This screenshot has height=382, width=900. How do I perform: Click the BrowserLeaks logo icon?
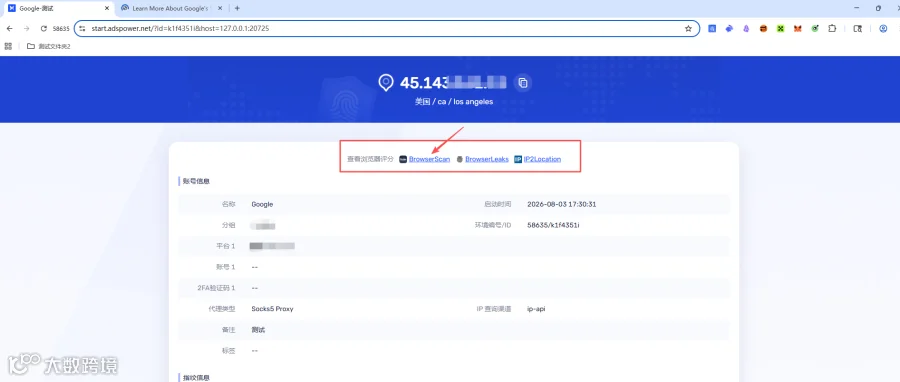pyautogui.click(x=459, y=159)
